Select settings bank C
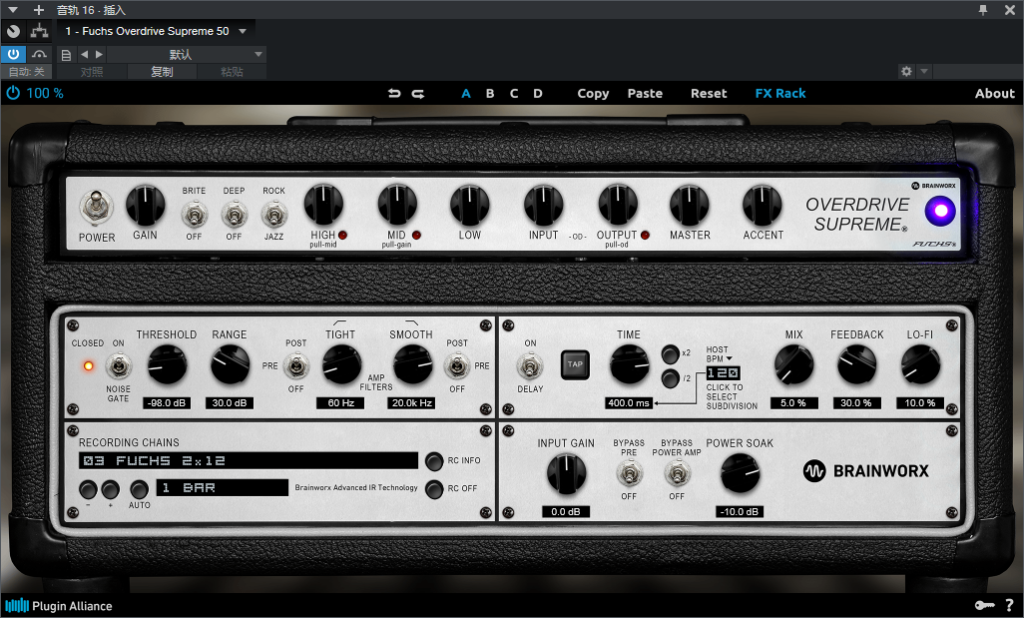The width and height of the screenshot is (1024, 618). 514,93
